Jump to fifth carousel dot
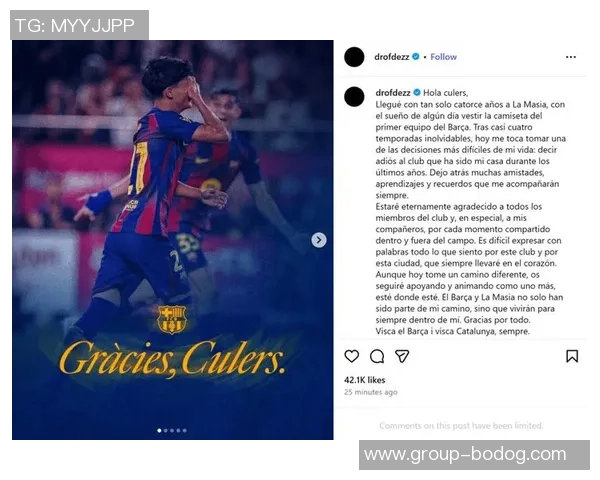Image resolution: width=600 pixels, height=480 pixels. tap(184, 431)
